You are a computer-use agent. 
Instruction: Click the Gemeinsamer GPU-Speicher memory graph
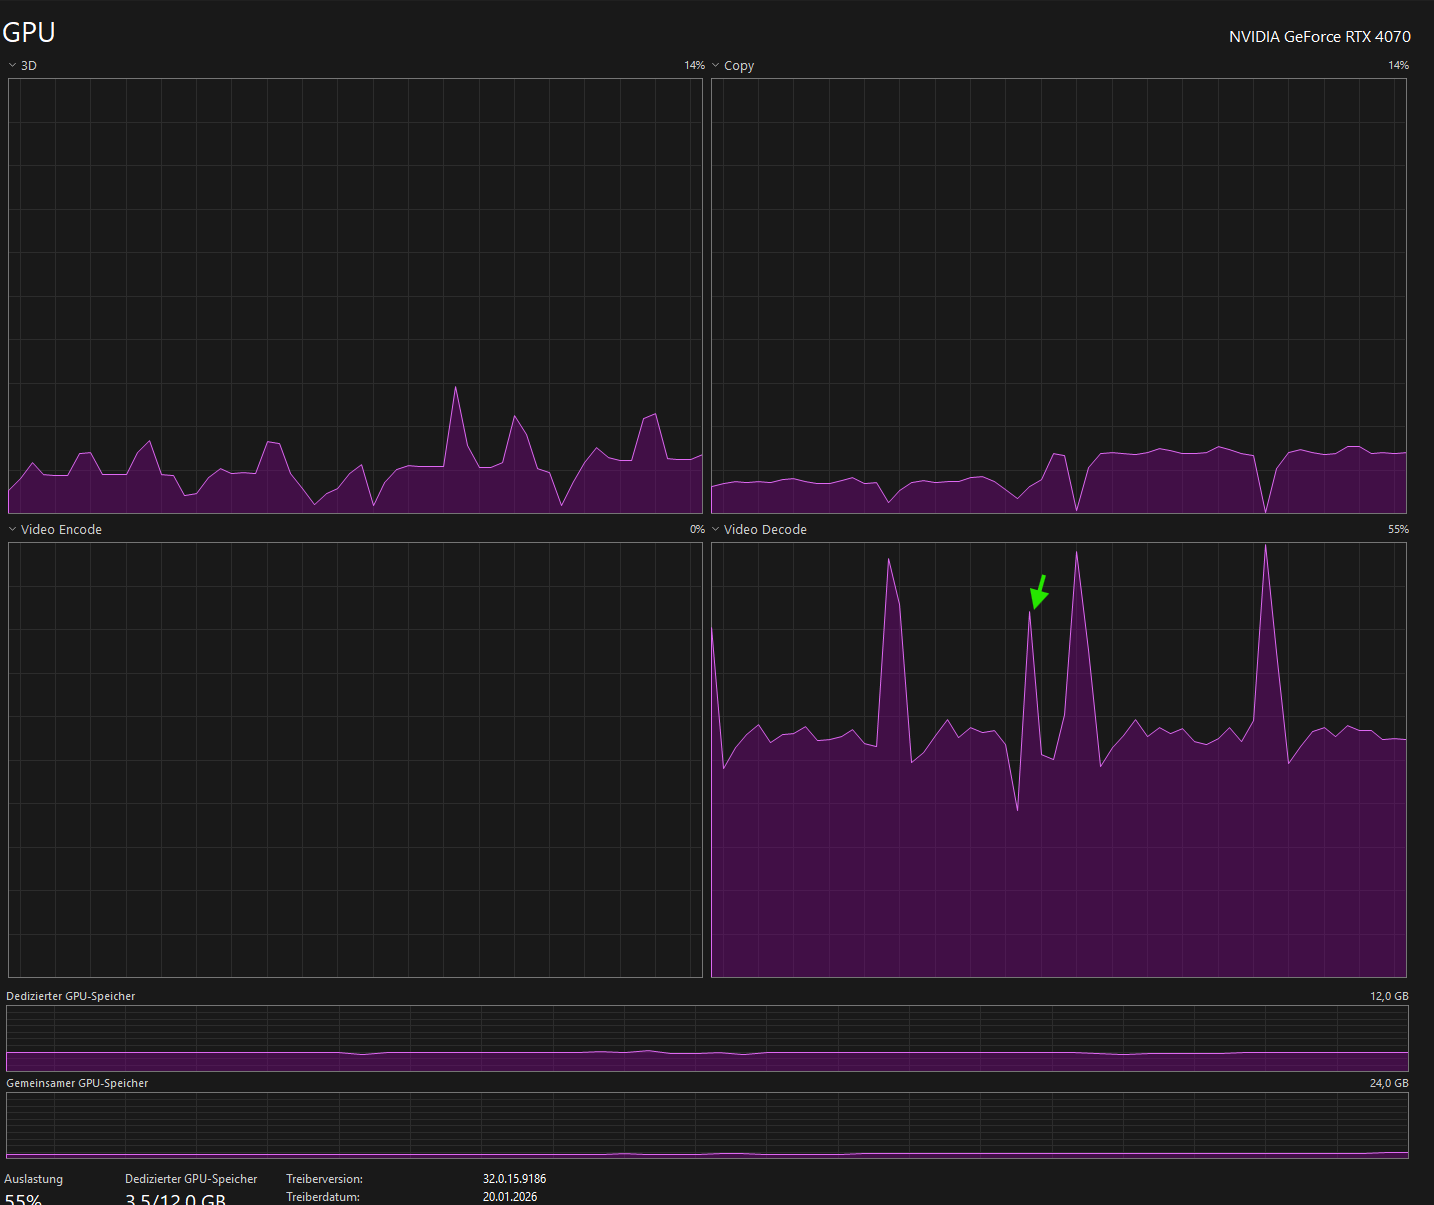[x=707, y=1125]
